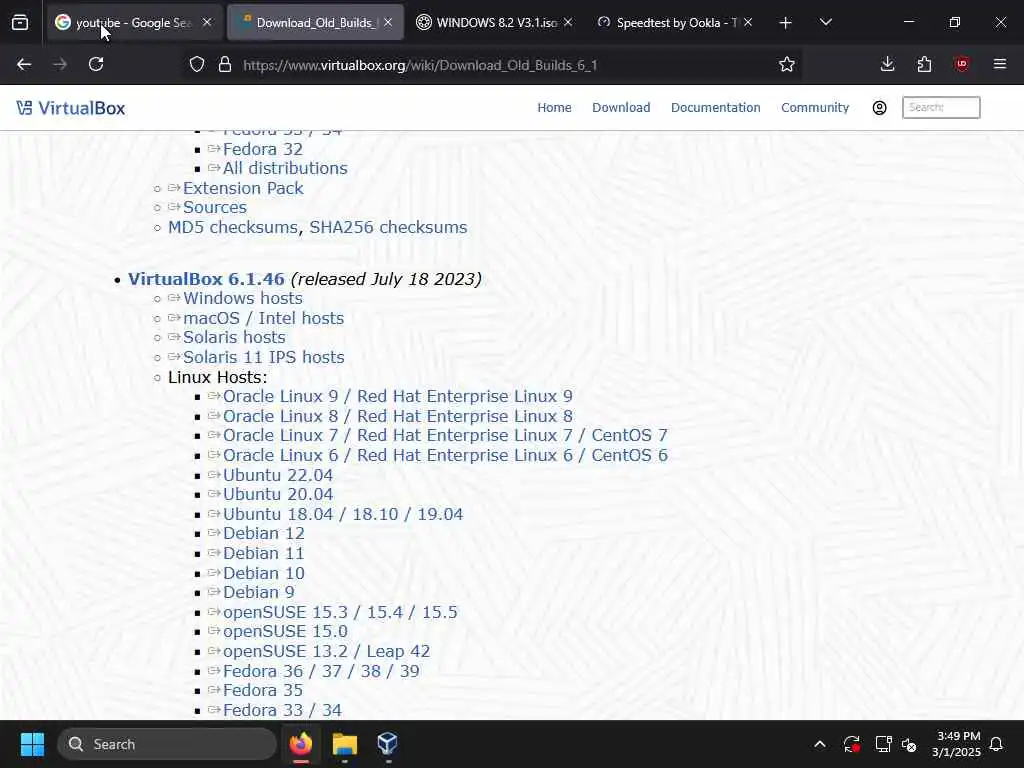Close the youtube Google Search tab
Image resolution: width=1024 pixels, height=768 pixels.
coord(207,22)
